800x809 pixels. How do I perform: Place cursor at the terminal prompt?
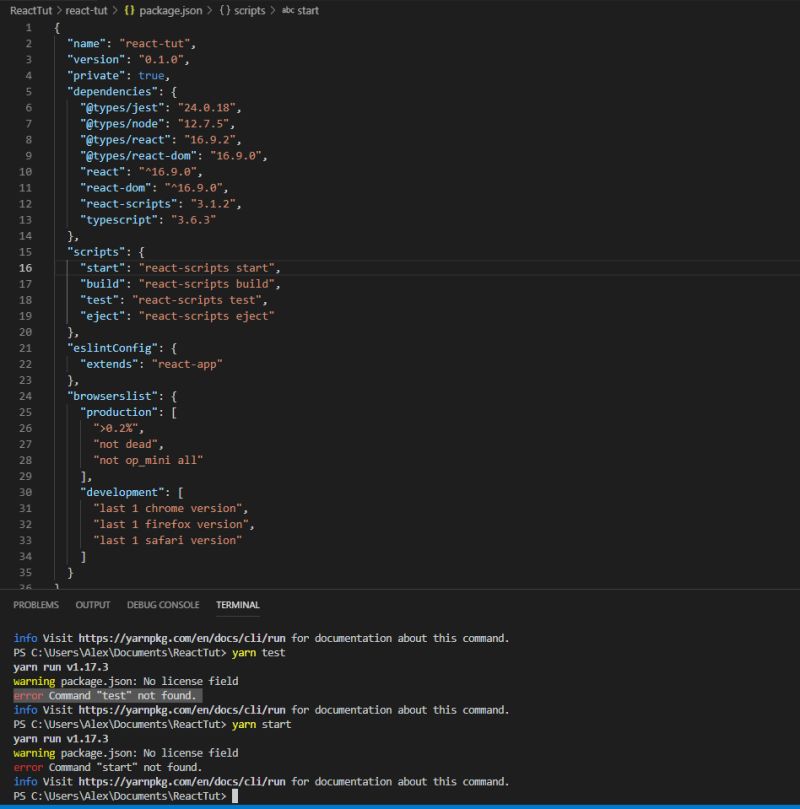tap(236, 796)
